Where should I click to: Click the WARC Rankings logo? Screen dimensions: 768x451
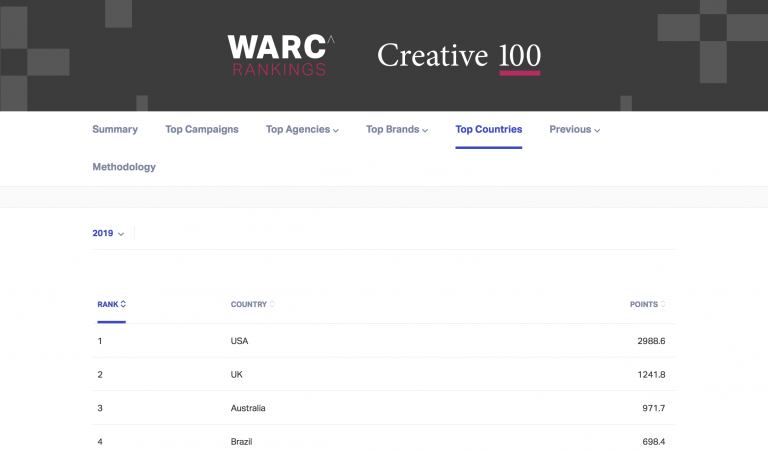tap(281, 55)
